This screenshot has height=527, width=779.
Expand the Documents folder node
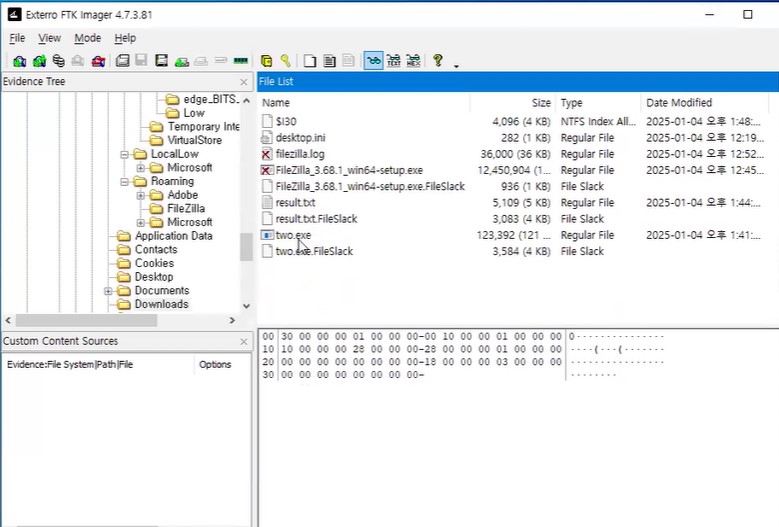(108, 291)
